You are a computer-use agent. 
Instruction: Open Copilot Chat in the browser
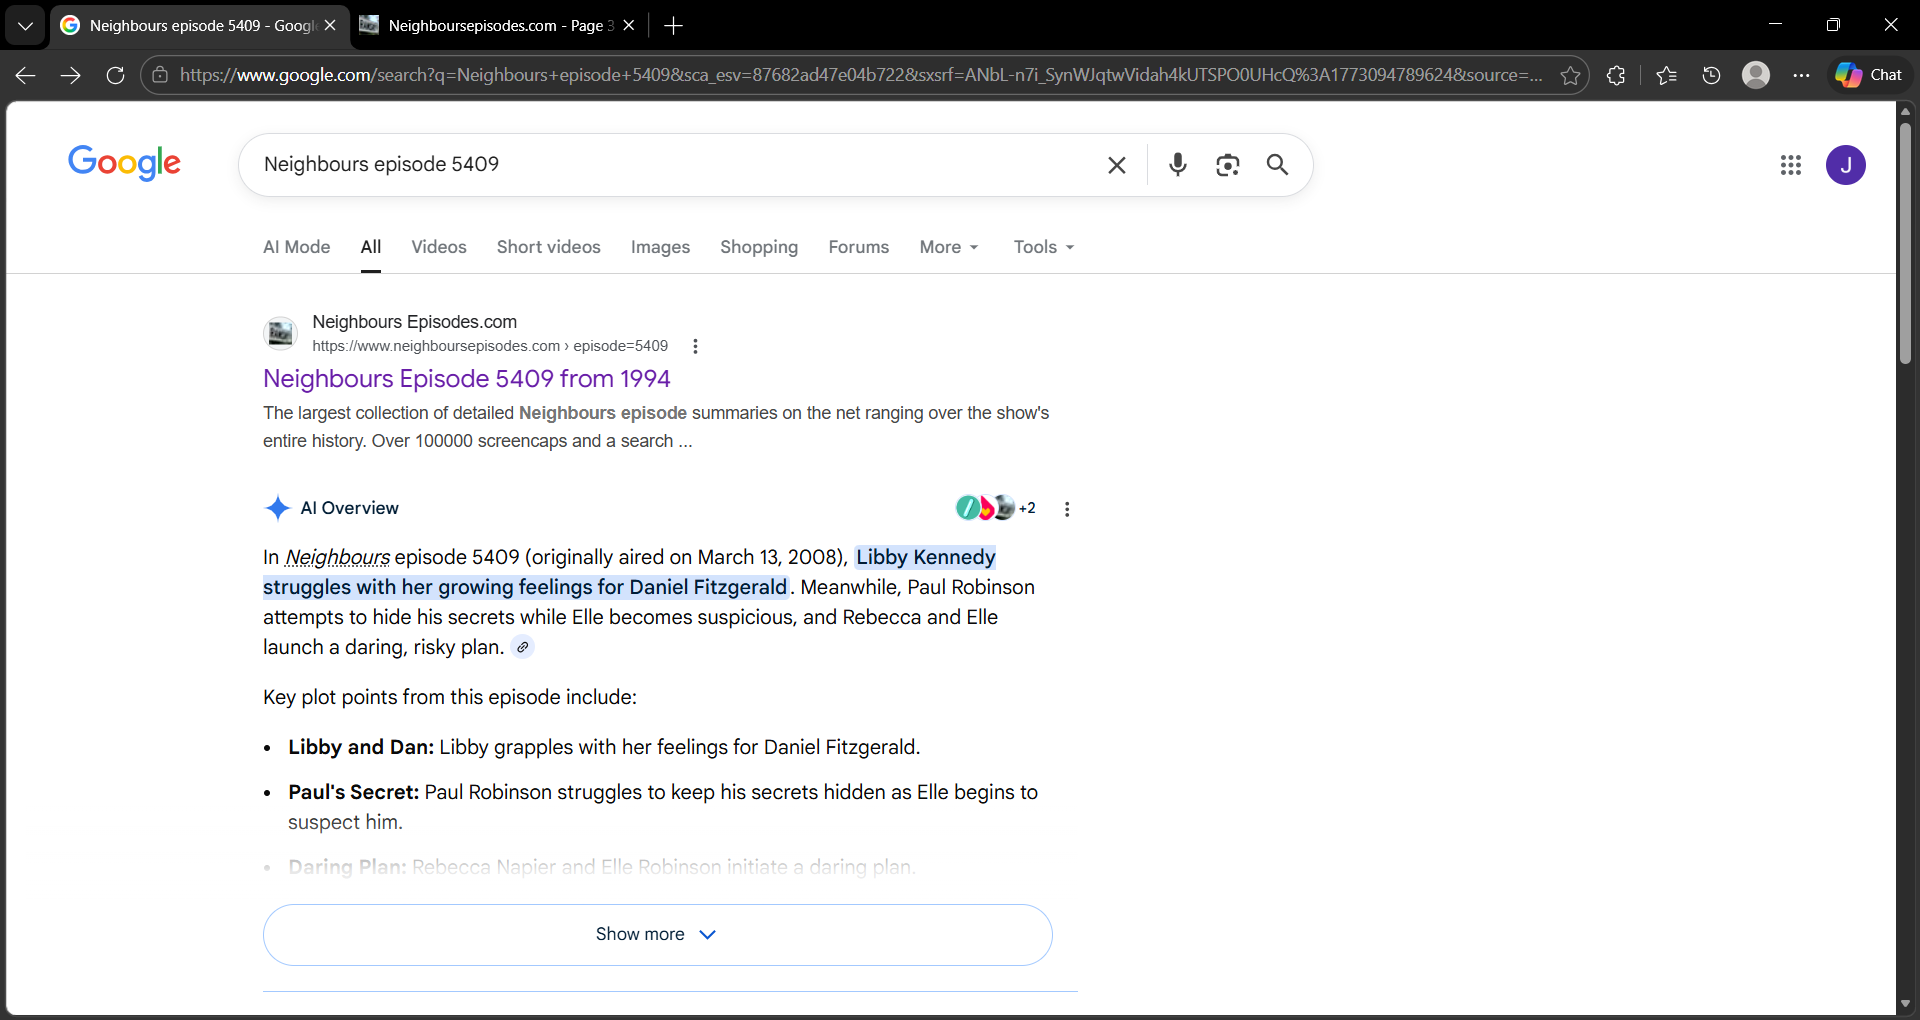click(1869, 75)
